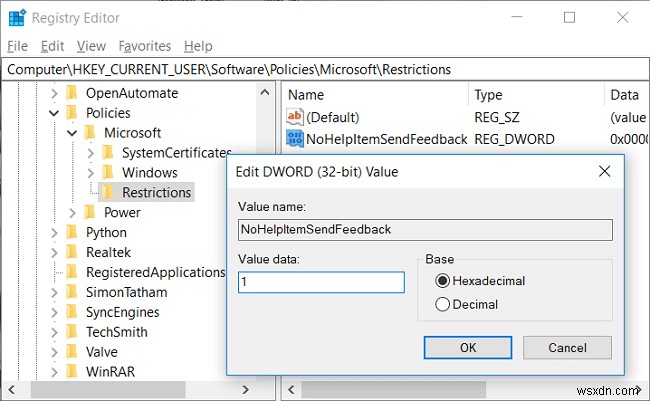
Task: Expand the Power key
Action: pyautogui.click(x=73, y=213)
